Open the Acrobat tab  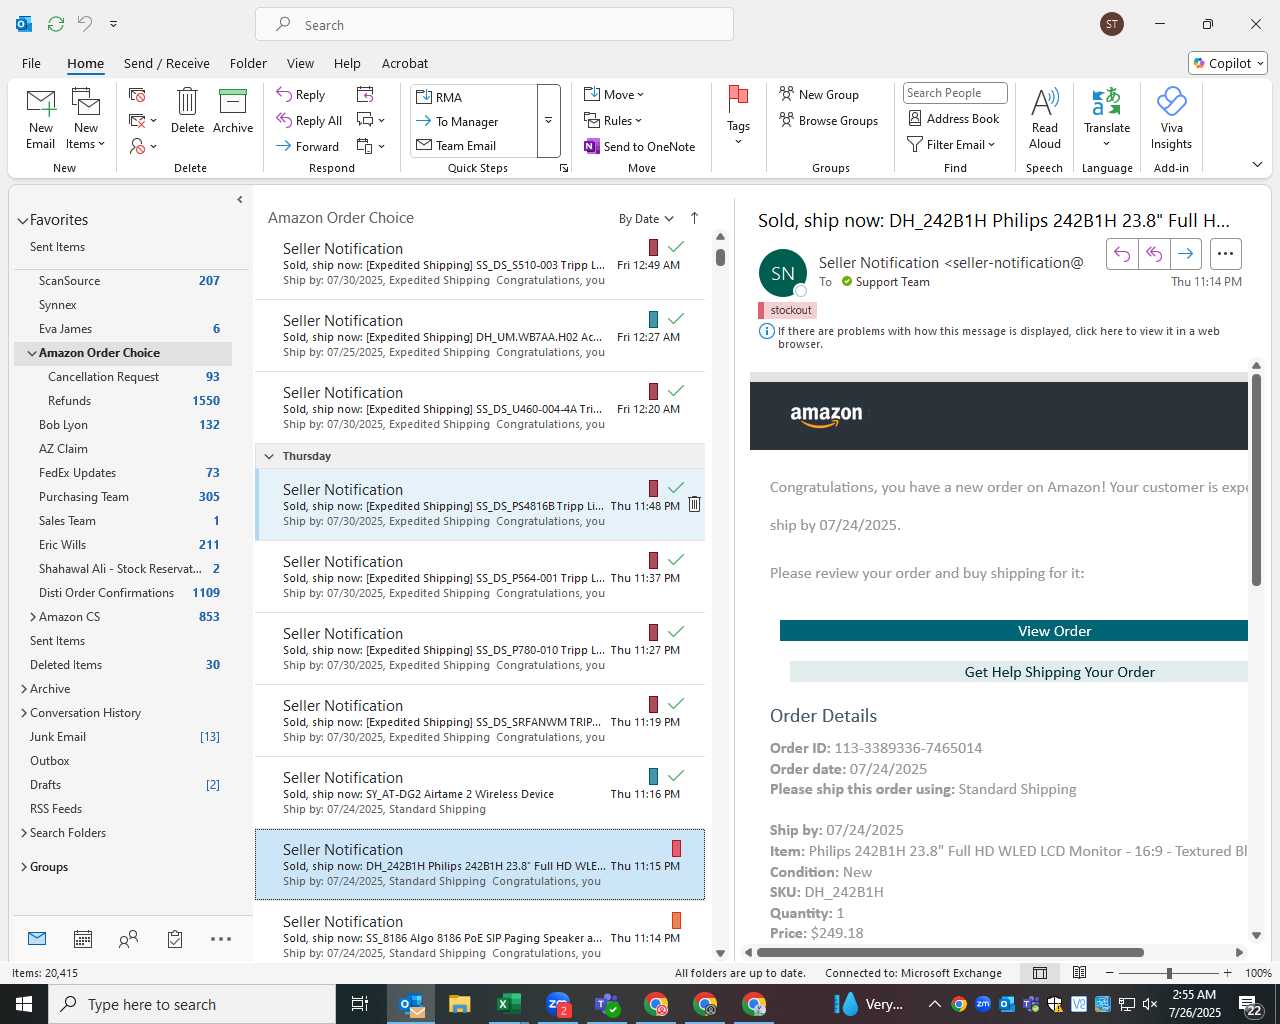[405, 63]
